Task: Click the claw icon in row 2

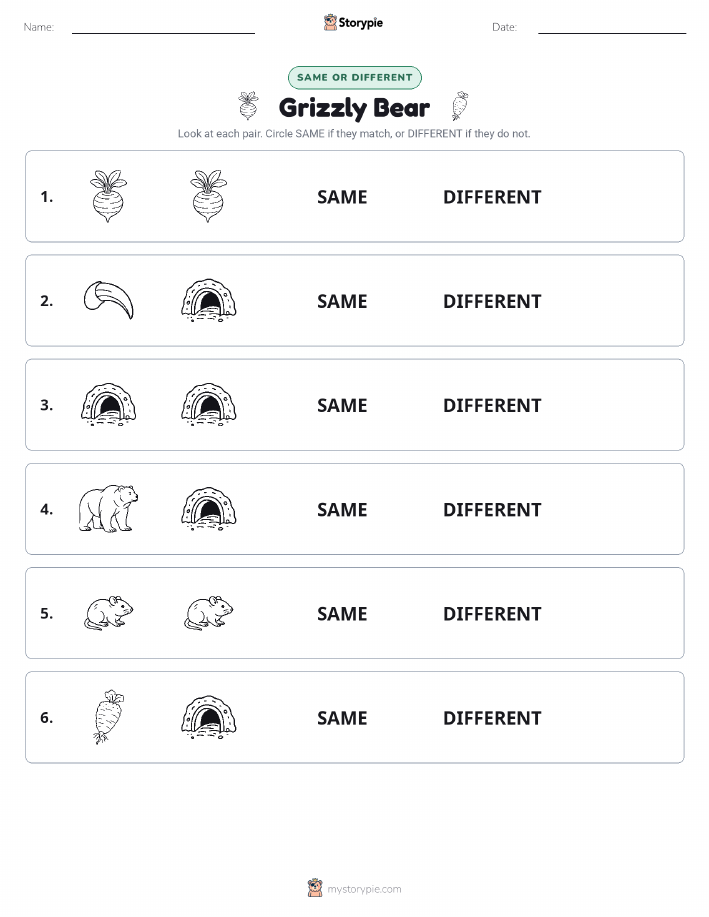Action: pos(109,301)
